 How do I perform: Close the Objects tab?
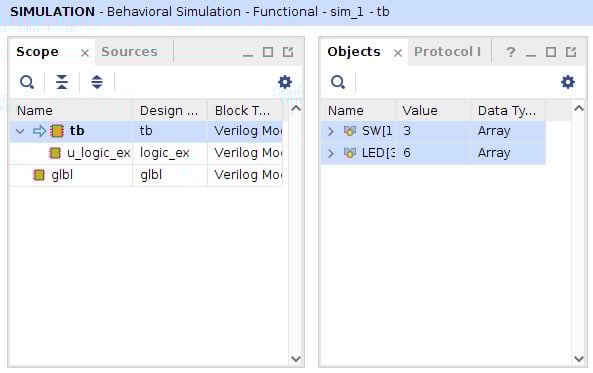click(397, 53)
